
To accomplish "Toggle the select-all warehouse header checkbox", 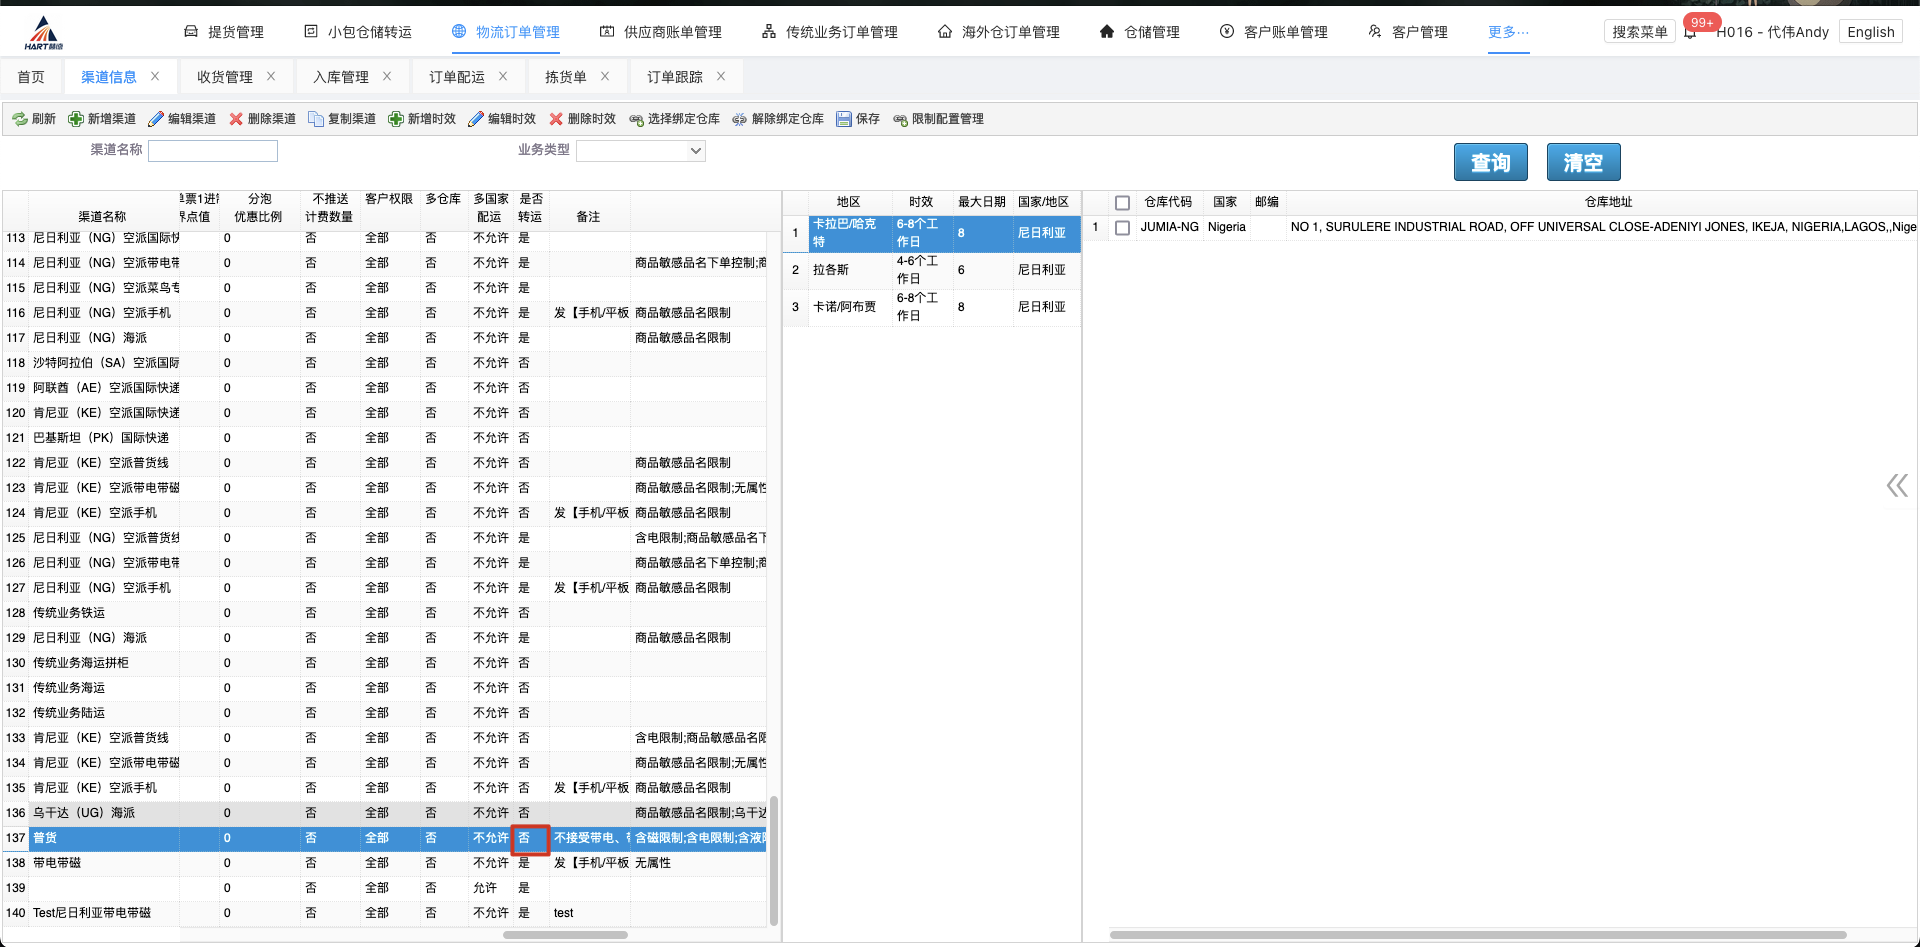I will point(1122,203).
